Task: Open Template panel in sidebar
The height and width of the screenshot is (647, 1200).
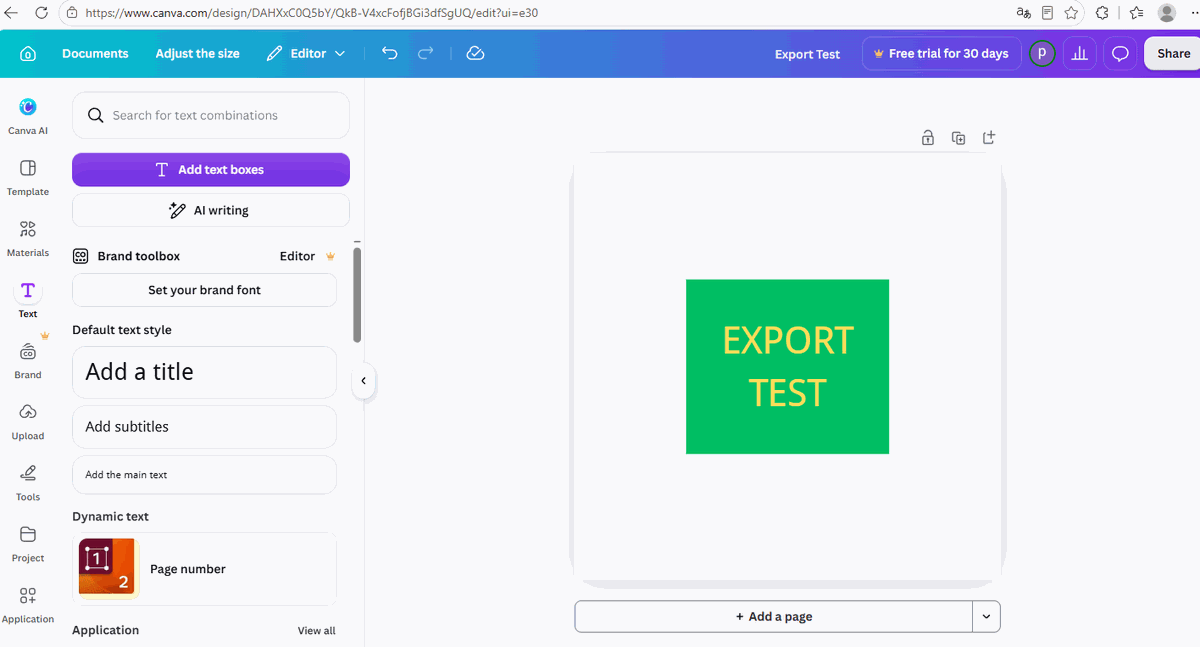Action: (x=28, y=178)
